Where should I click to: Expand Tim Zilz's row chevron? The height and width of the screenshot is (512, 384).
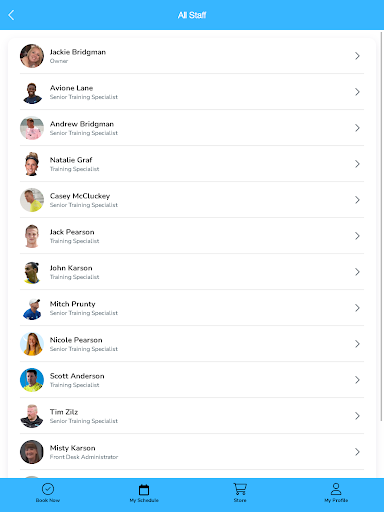tap(357, 416)
